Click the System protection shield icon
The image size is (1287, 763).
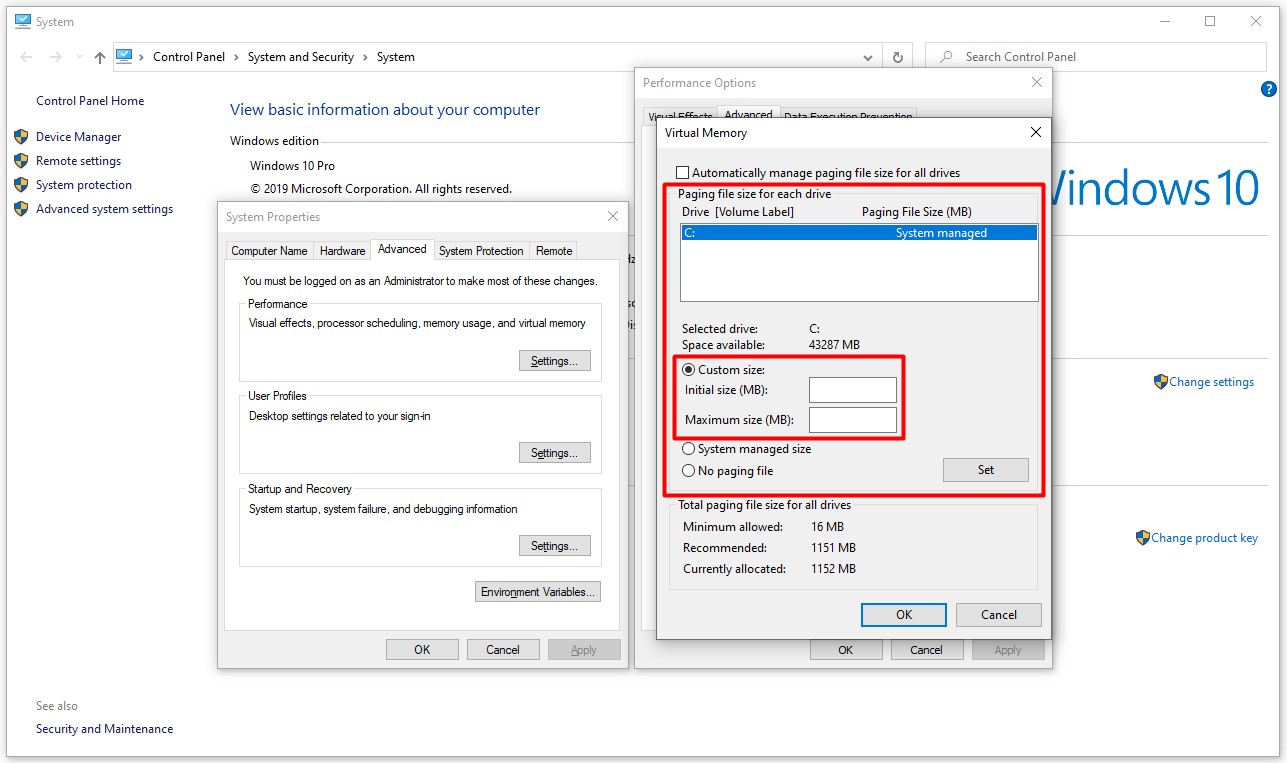(20, 185)
